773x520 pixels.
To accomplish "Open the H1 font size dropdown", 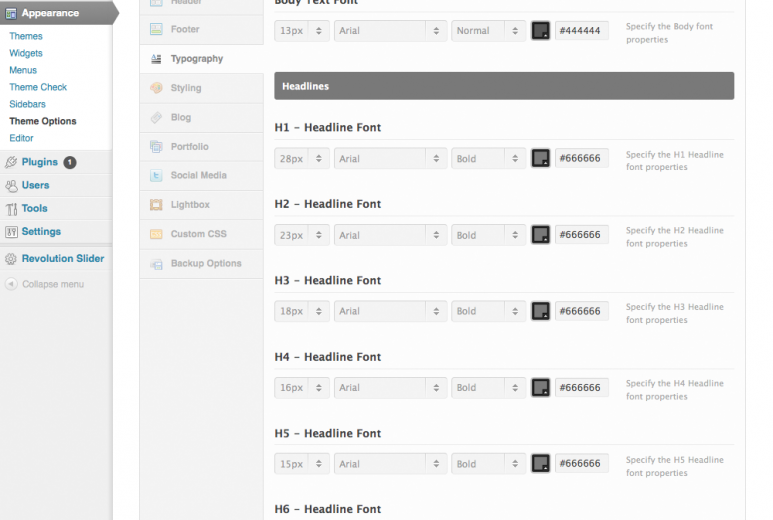I will pyautogui.click(x=302, y=158).
